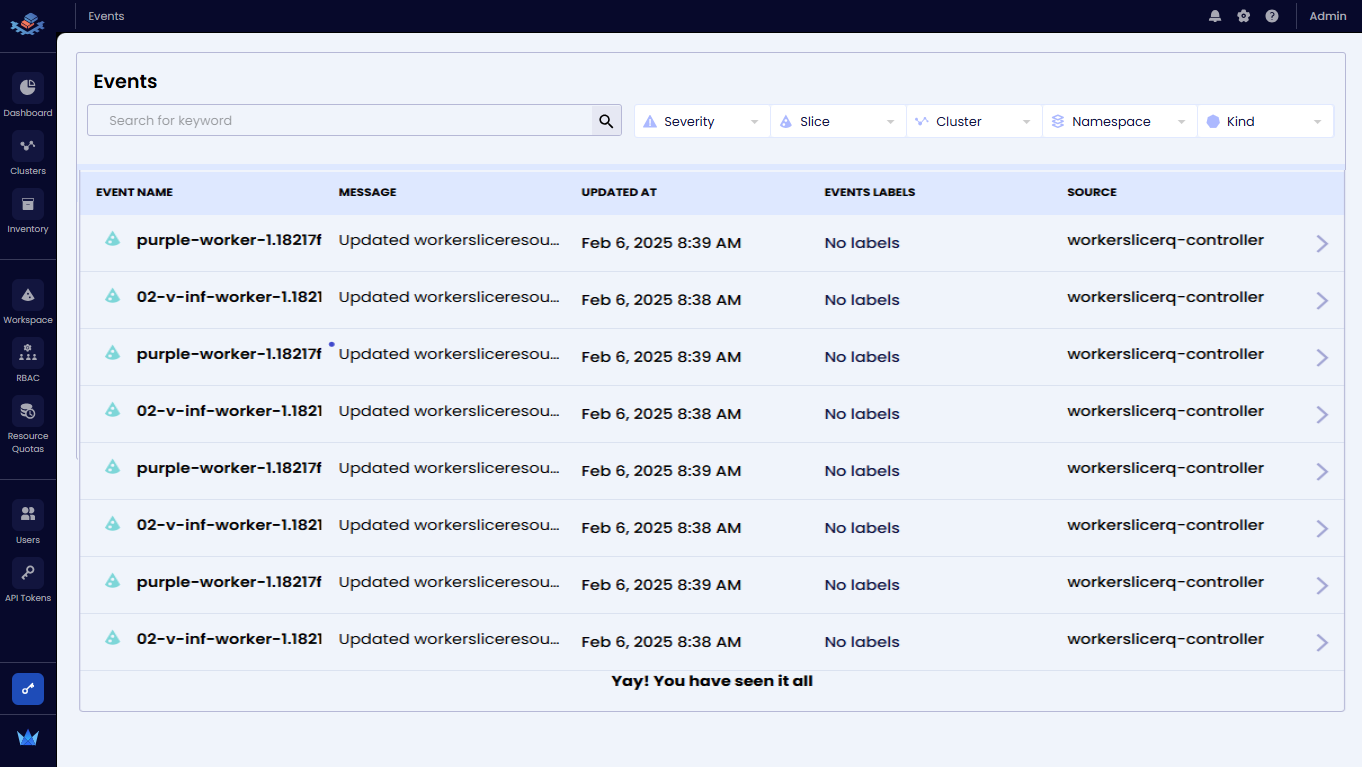Open the Dashboard sidebar icon
The width and height of the screenshot is (1362, 767).
[x=28, y=88]
